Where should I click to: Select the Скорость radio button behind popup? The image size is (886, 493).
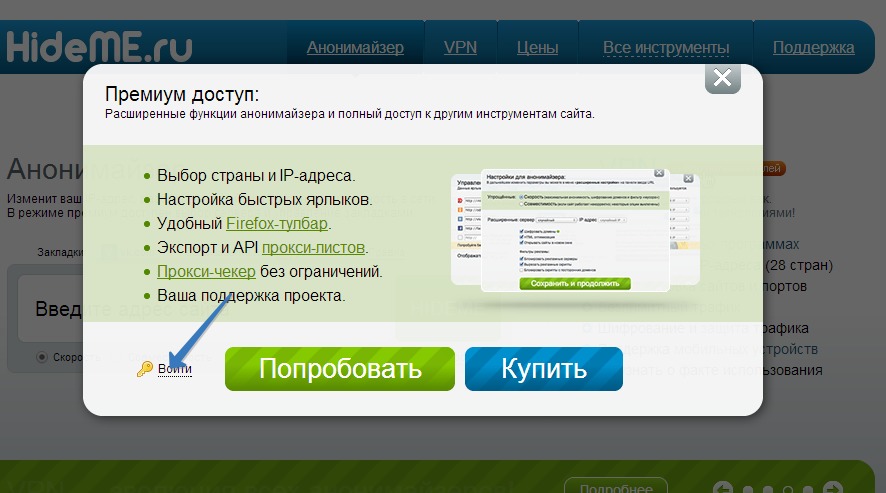pos(42,357)
